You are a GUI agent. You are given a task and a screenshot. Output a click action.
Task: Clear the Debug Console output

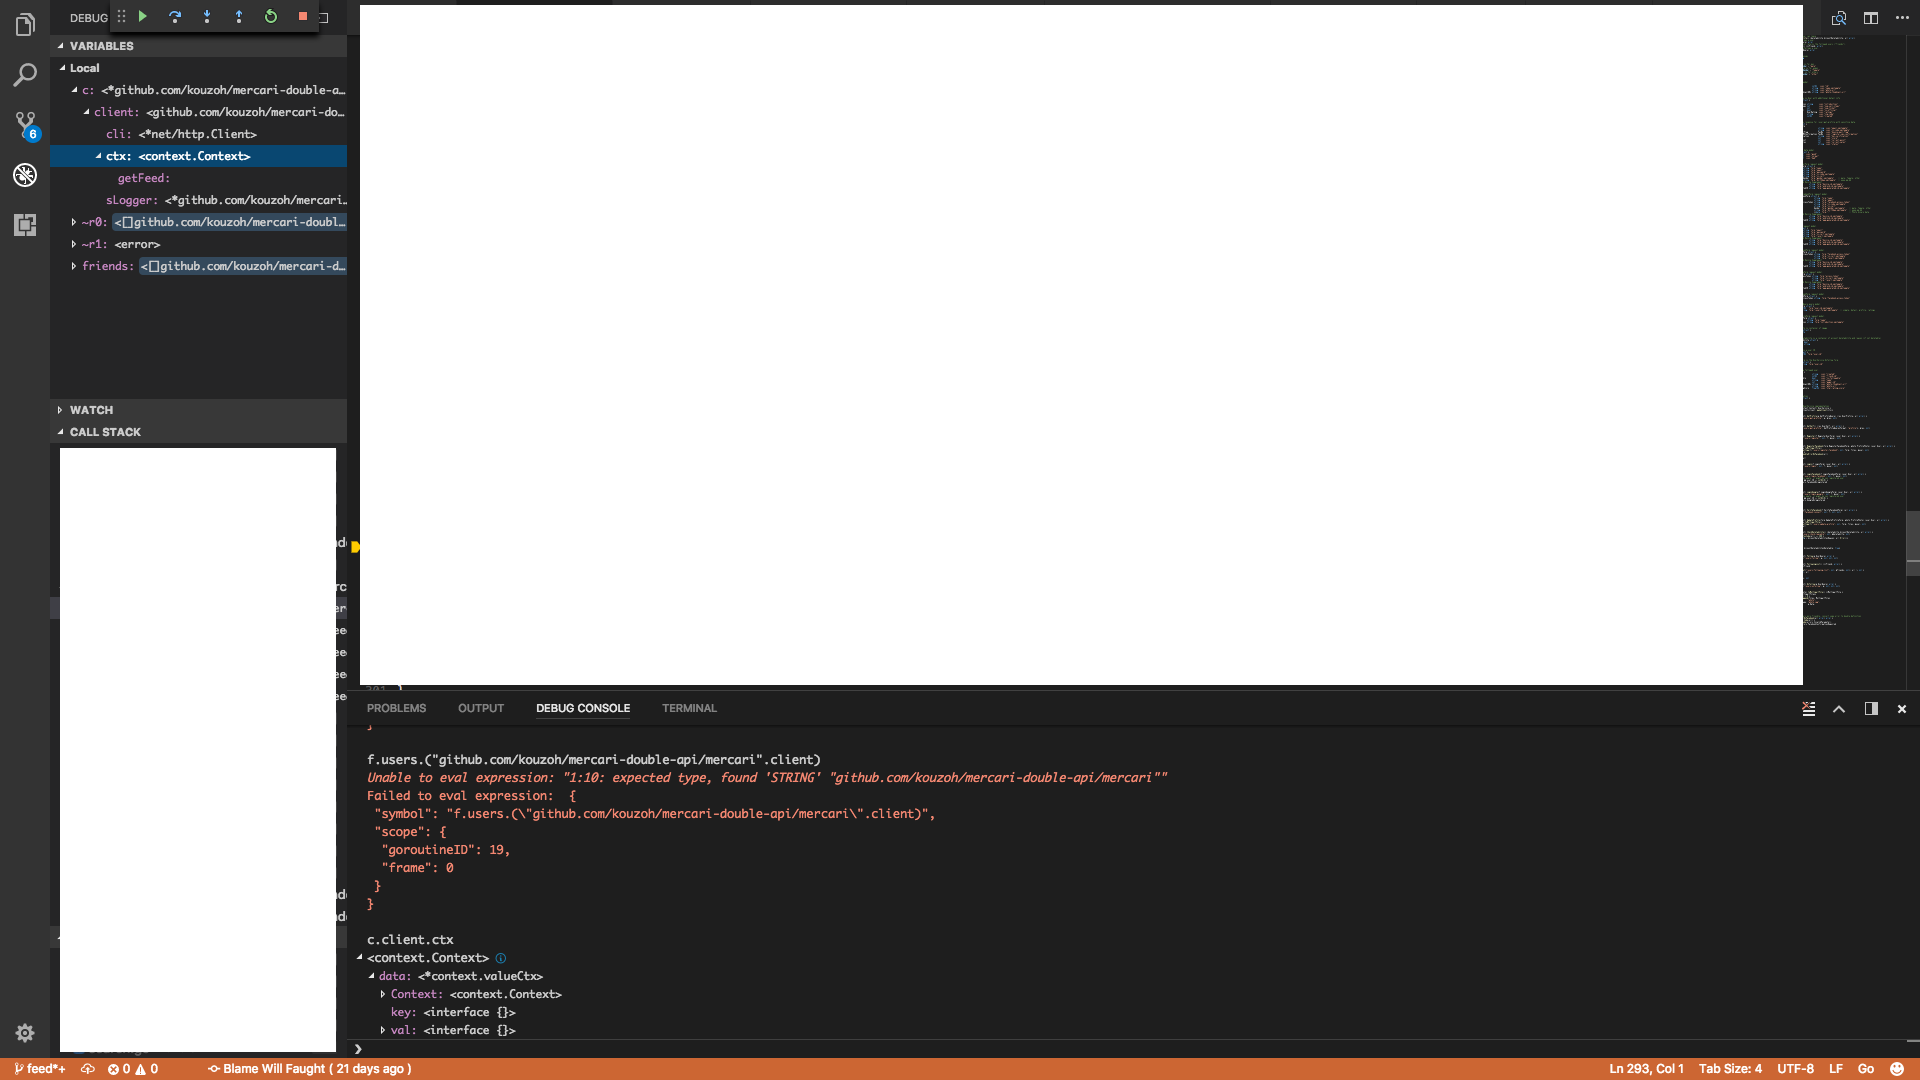[1808, 709]
